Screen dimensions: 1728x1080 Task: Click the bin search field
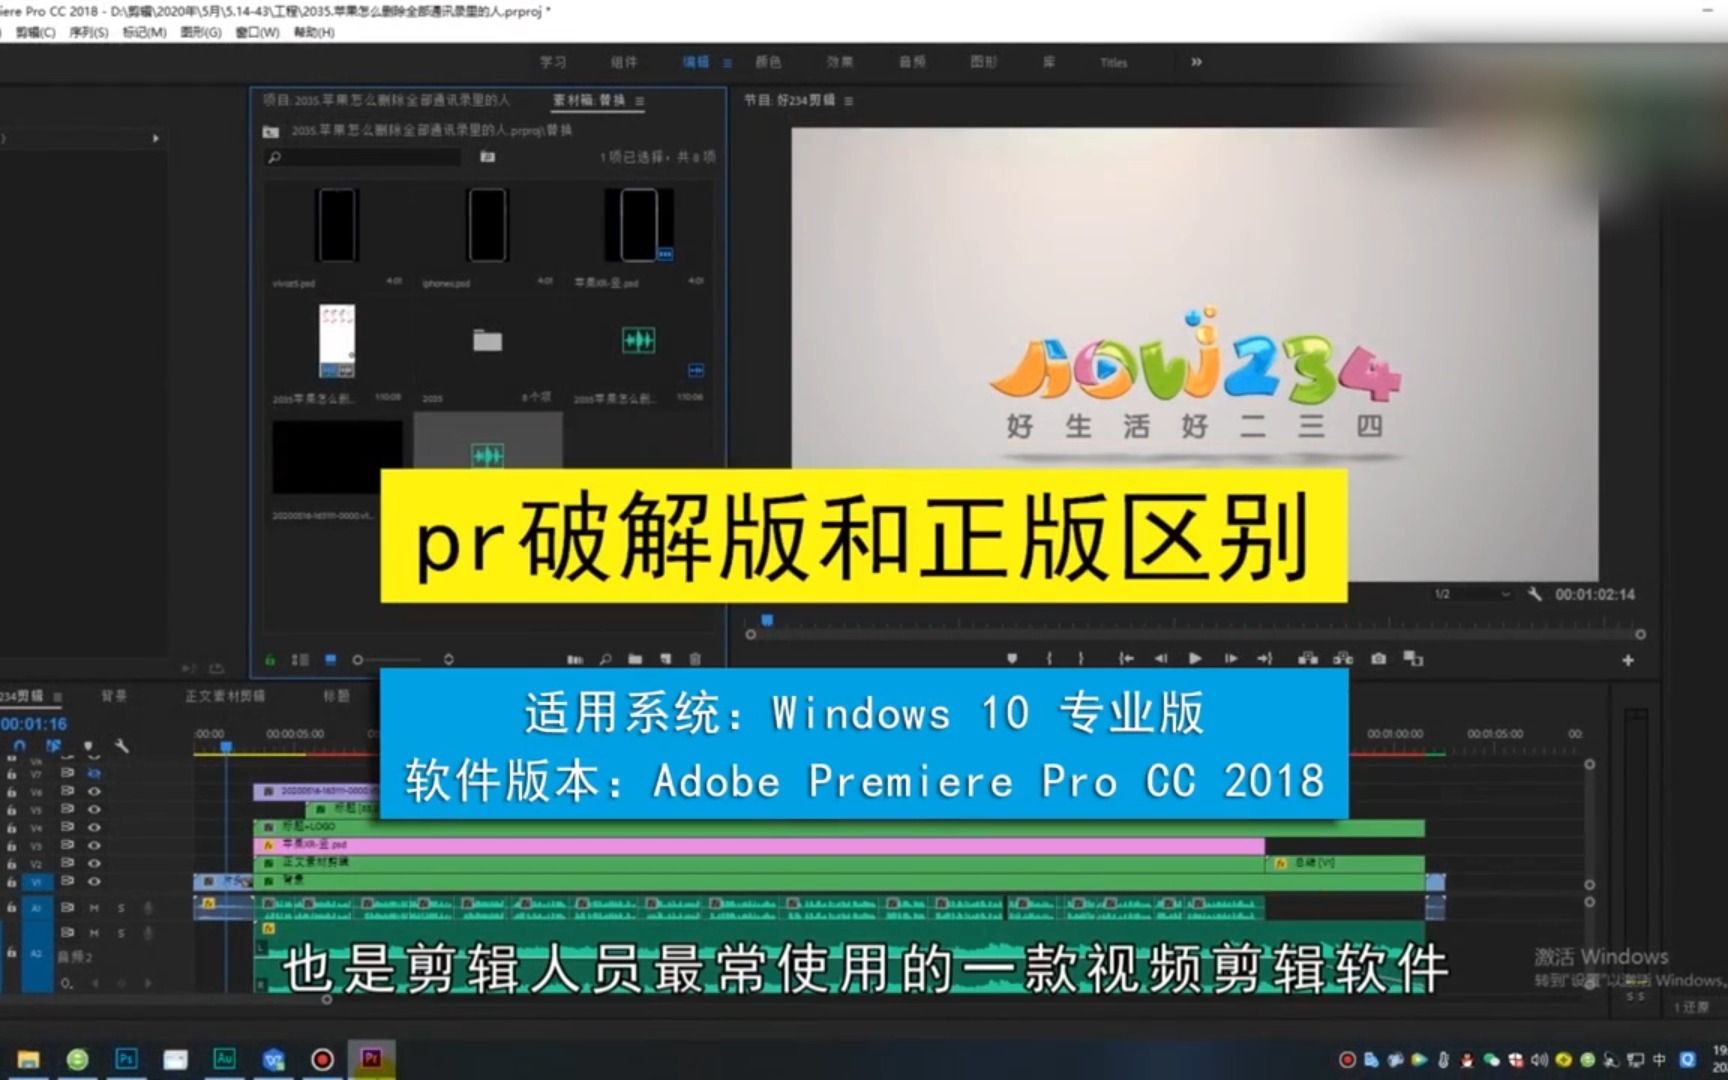(x=364, y=157)
